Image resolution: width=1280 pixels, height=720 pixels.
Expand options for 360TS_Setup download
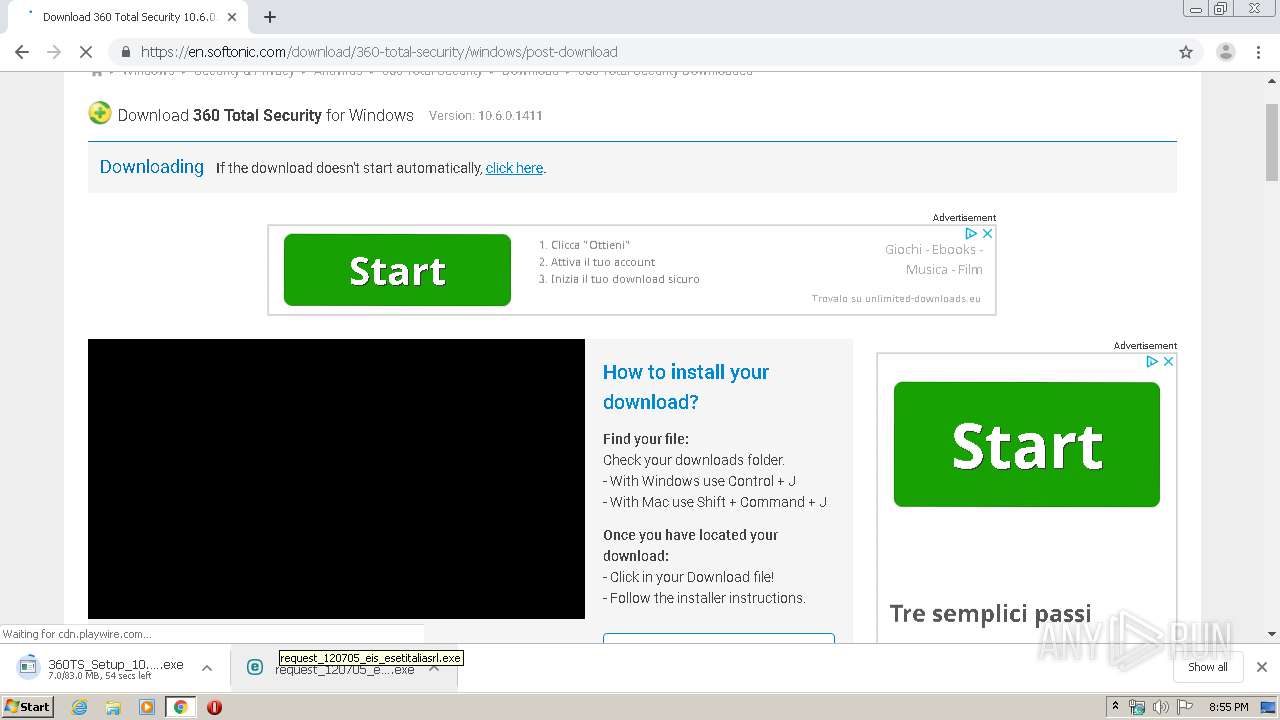tap(207, 668)
